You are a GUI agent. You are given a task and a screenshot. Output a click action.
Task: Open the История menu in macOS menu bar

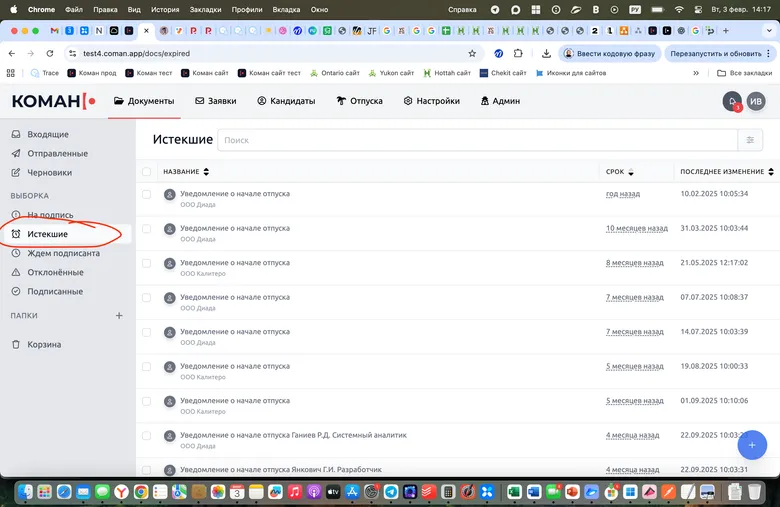point(165,9)
